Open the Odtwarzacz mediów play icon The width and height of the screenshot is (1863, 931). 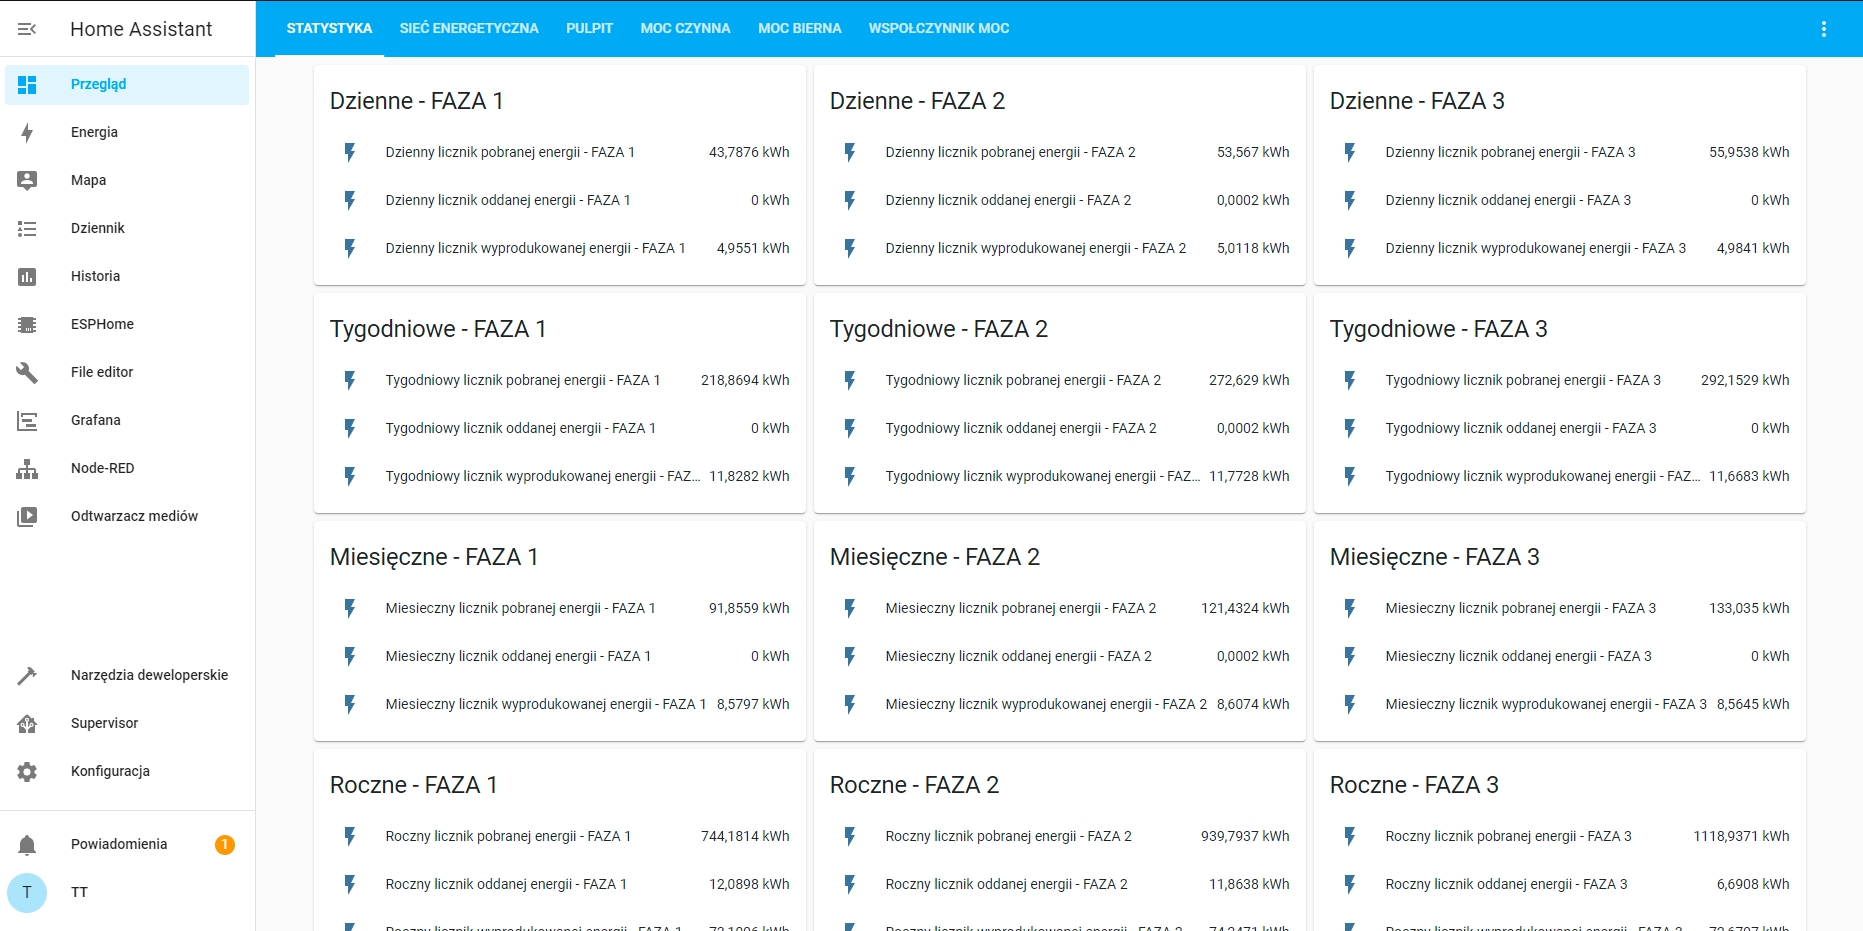click(x=27, y=517)
